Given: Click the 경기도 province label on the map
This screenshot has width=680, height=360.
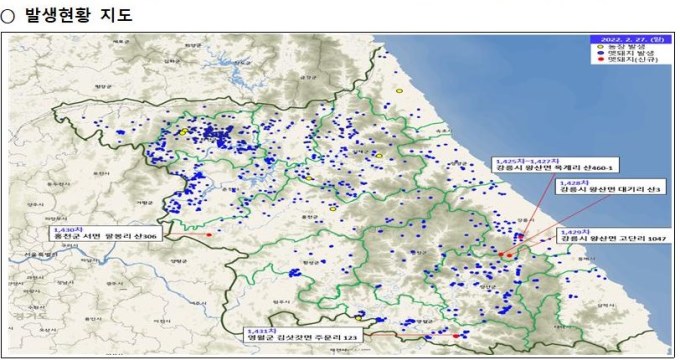Looking at the screenshot, I should point(29,315).
